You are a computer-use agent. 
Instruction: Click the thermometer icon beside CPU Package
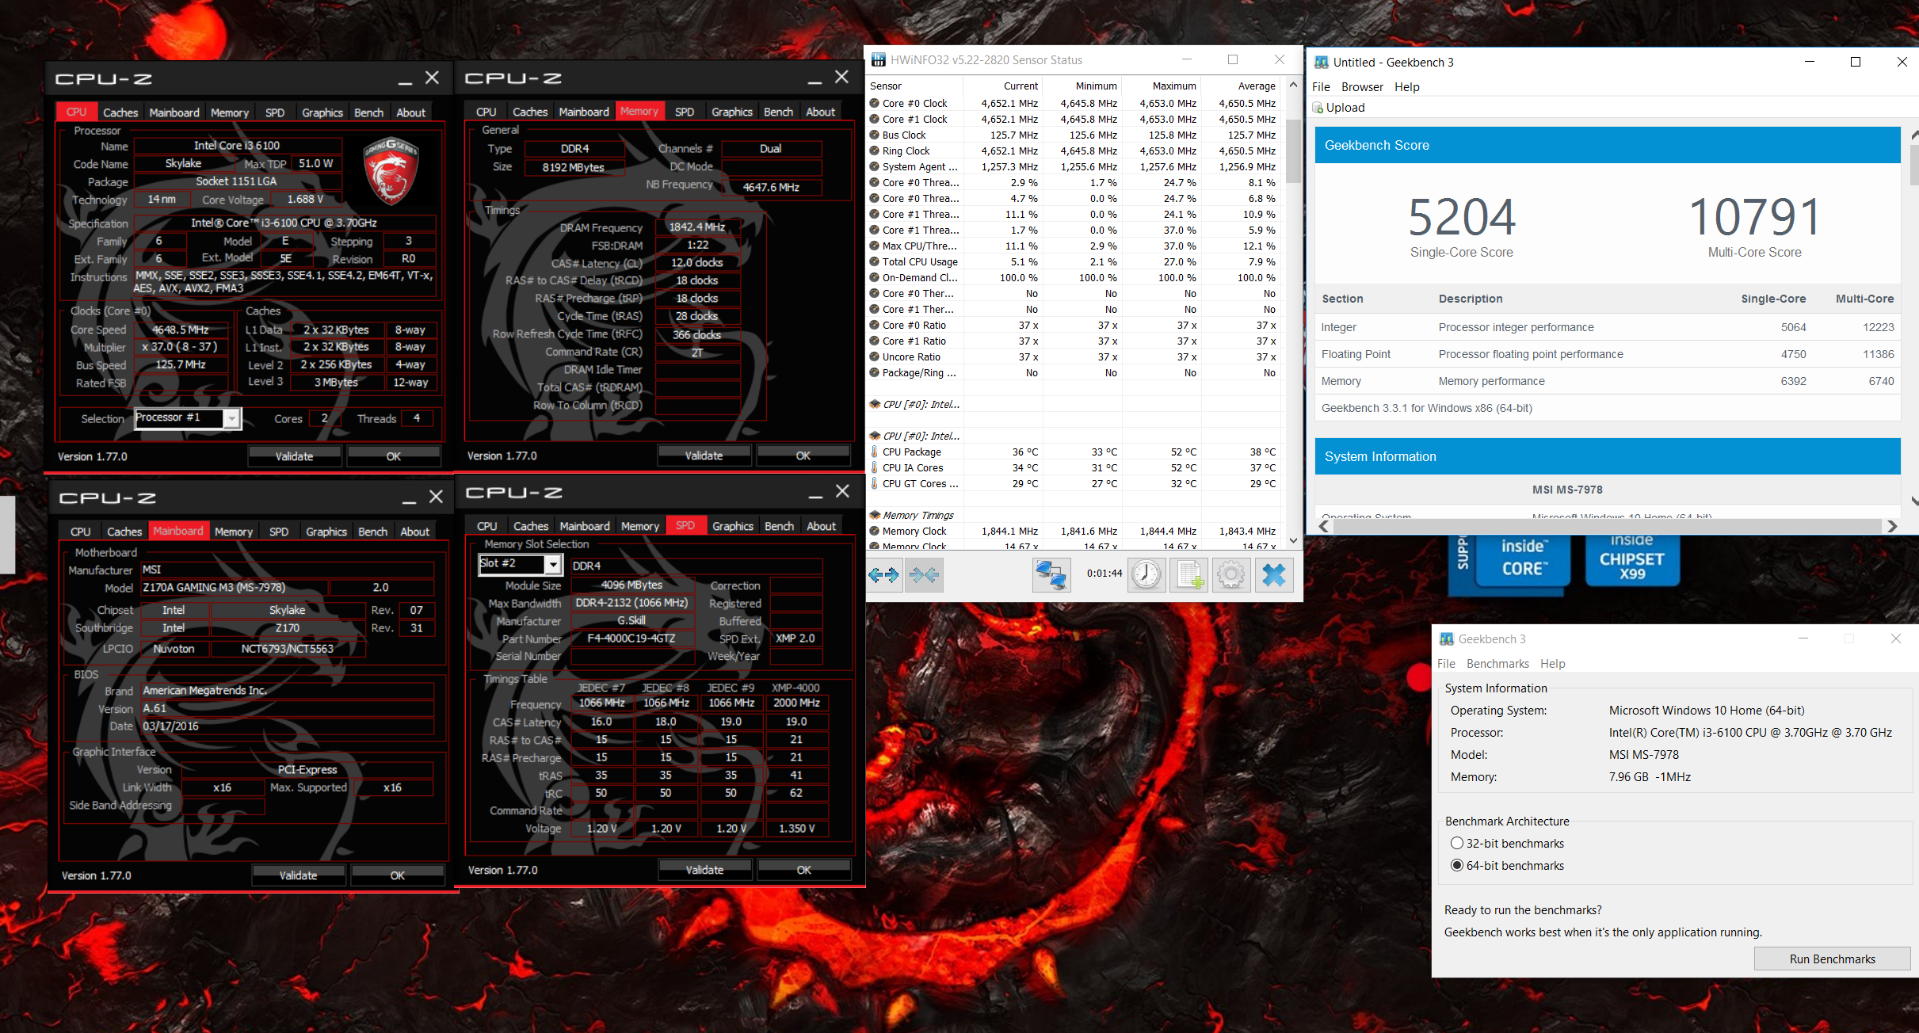(x=874, y=452)
